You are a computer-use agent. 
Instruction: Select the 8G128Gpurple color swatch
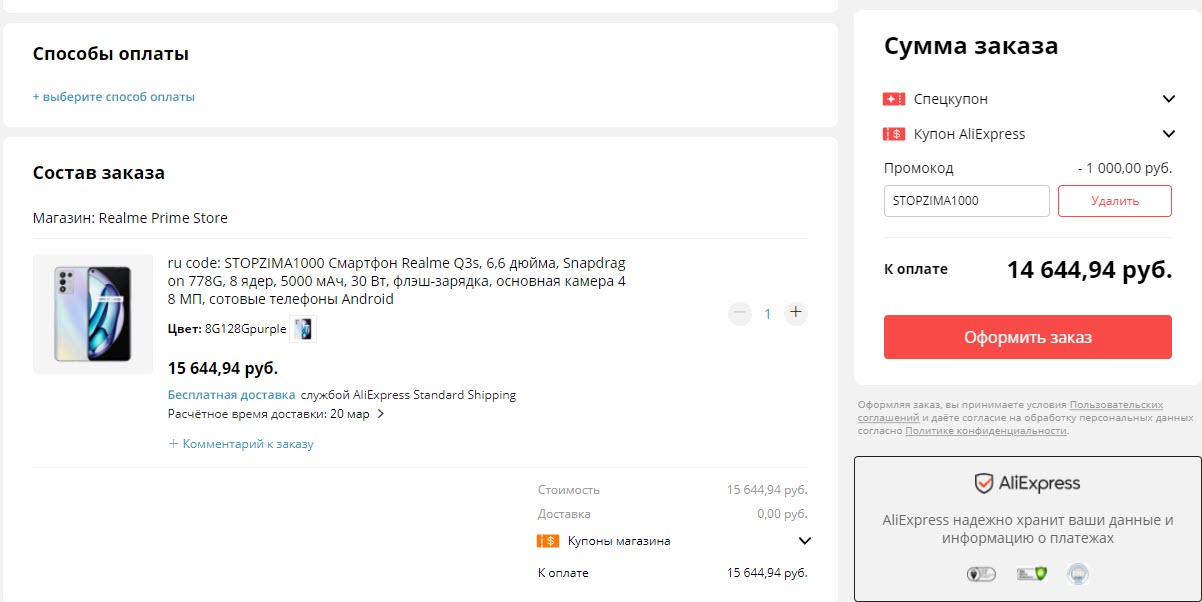[303, 328]
